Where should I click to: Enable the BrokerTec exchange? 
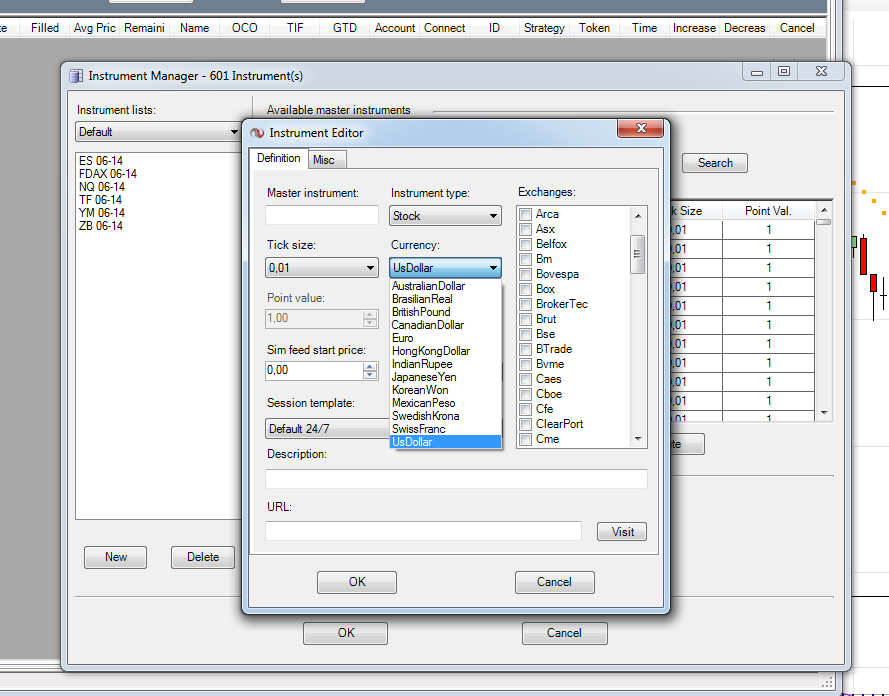pyautogui.click(x=526, y=304)
